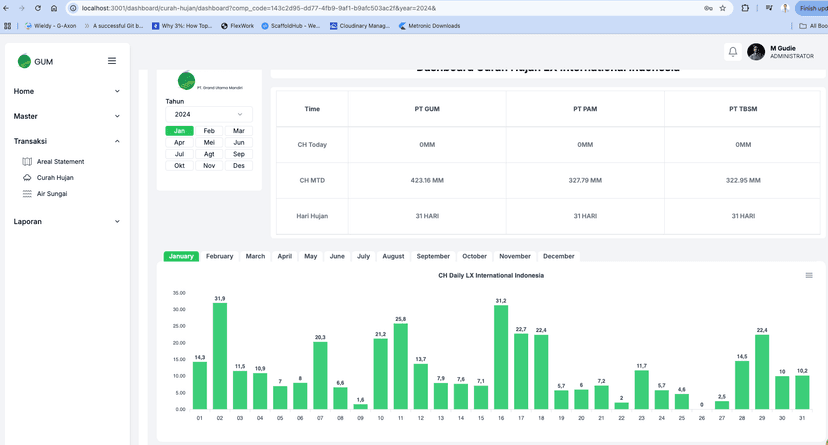The height and width of the screenshot is (445, 828).
Task: Open the Wieldy - G-Axon bookmark
Action: tap(51, 25)
